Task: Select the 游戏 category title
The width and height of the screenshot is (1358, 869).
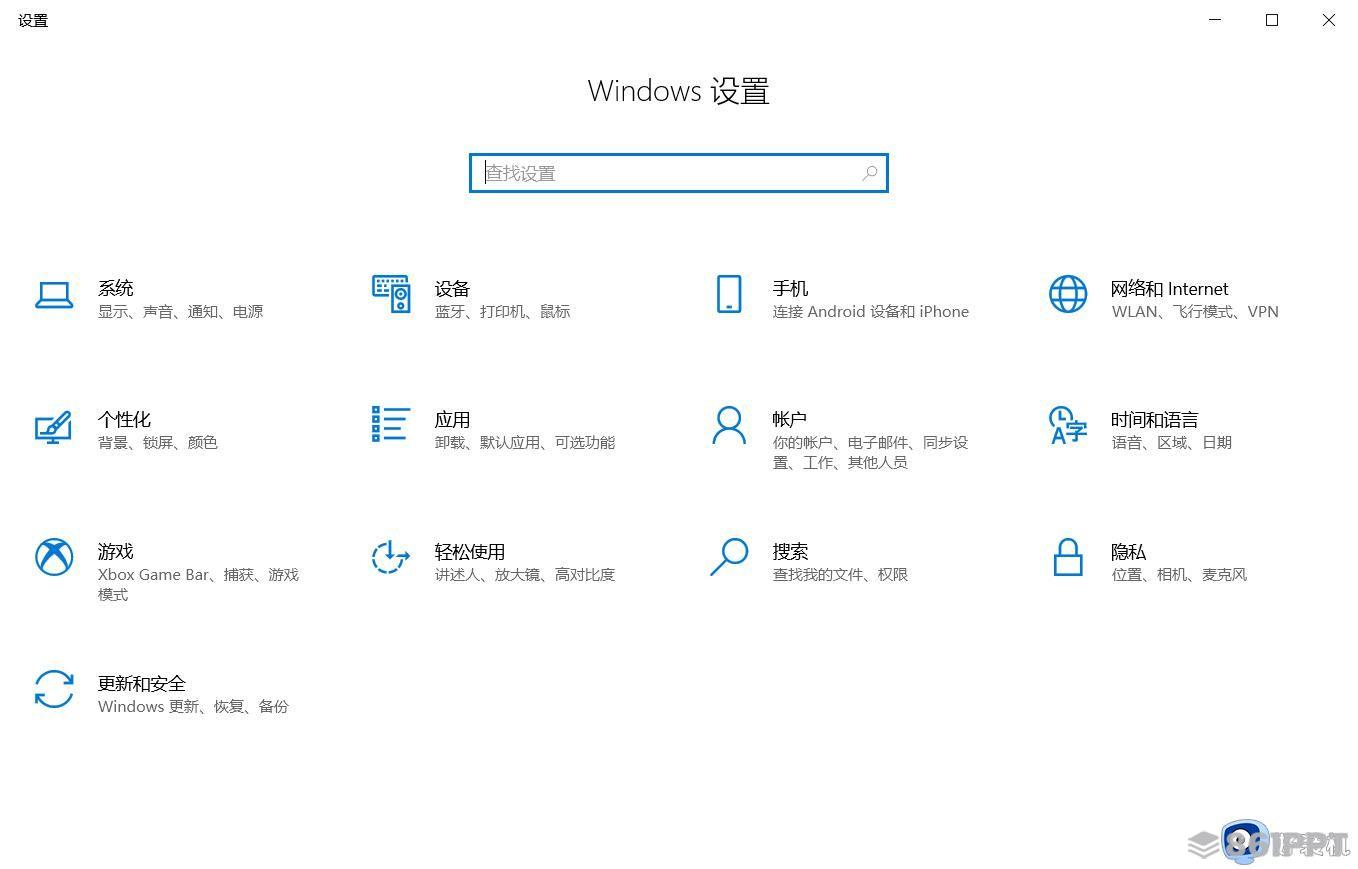Action: (x=116, y=551)
